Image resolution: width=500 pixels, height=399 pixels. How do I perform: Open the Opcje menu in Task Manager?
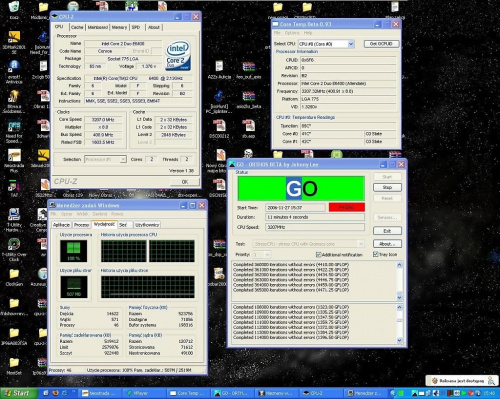66,214
